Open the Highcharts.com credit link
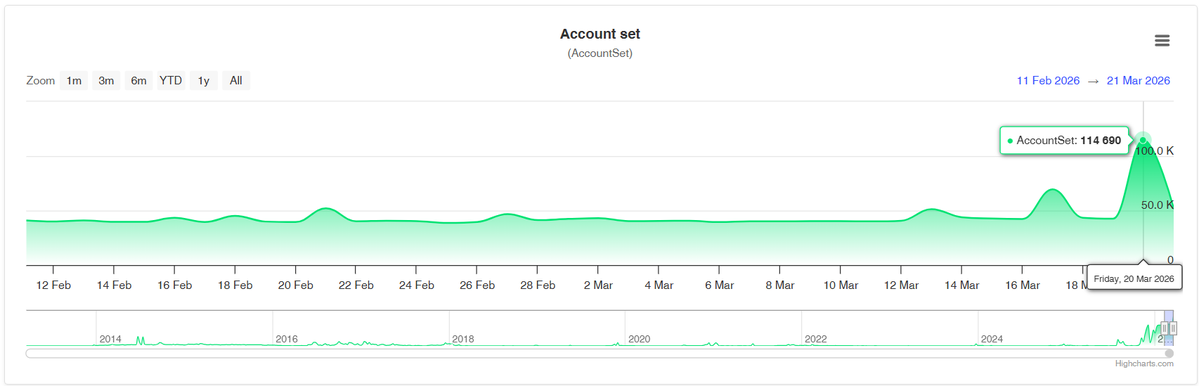1199x386 pixels. pos(1144,364)
